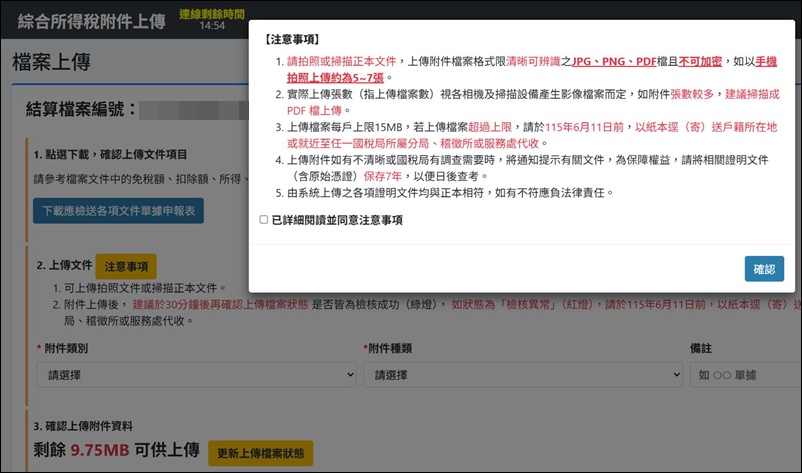Click the 【注意事項】 dialog heading
The image size is (802, 473).
point(292,39)
